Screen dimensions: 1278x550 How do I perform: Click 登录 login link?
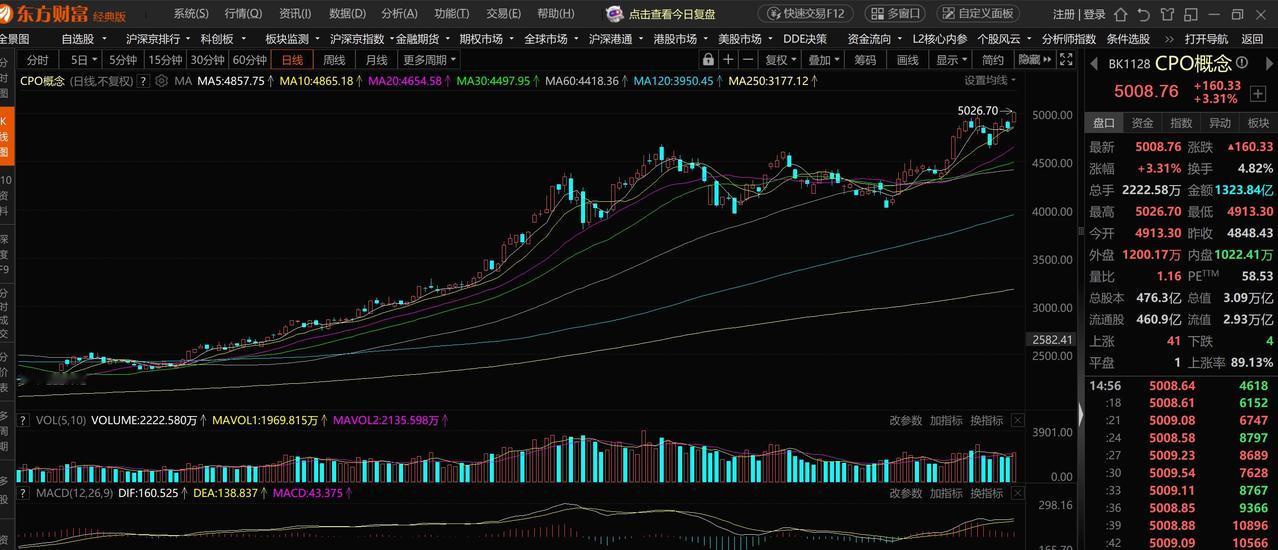[x=1095, y=14]
